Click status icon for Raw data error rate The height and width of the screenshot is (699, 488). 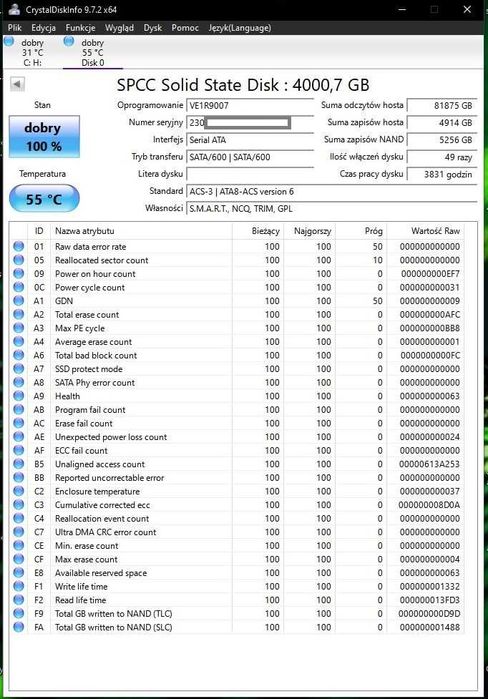[x=19, y=246]
